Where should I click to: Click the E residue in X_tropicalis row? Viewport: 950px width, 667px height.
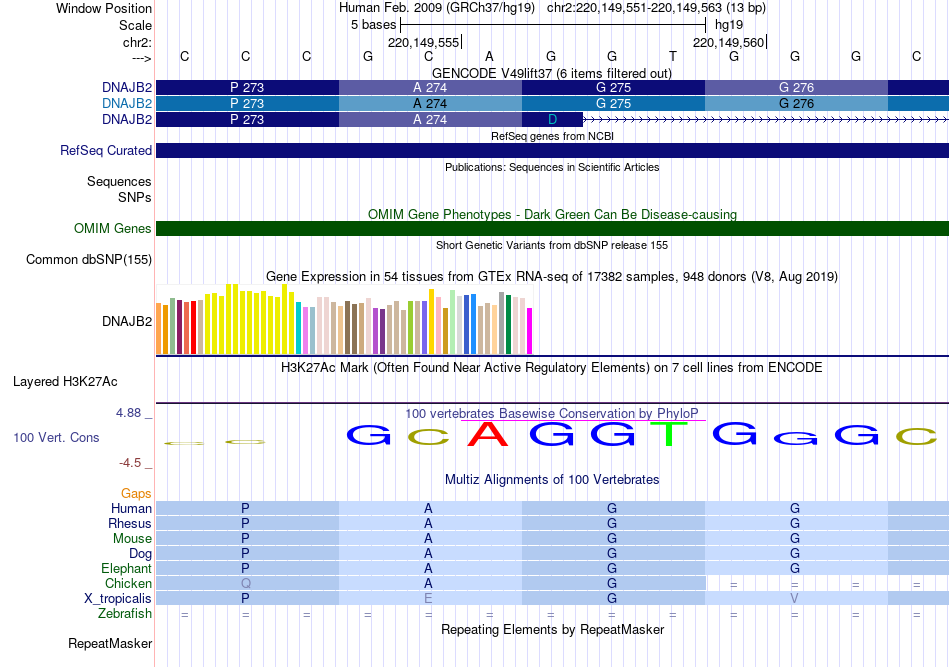click(x=428, y=599)
